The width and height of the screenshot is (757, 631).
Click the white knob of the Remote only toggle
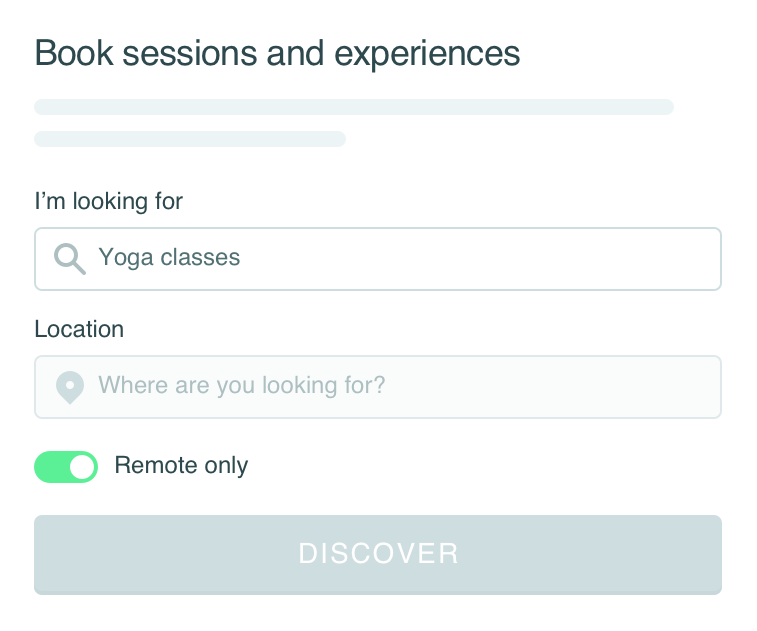click(x=82, y=466)
